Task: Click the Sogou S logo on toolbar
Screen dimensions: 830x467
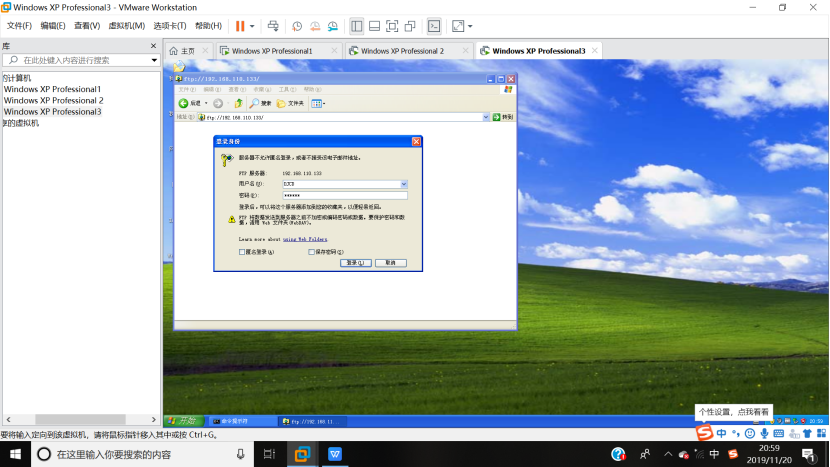Action: pyautogui.click(x=705, y=433)
